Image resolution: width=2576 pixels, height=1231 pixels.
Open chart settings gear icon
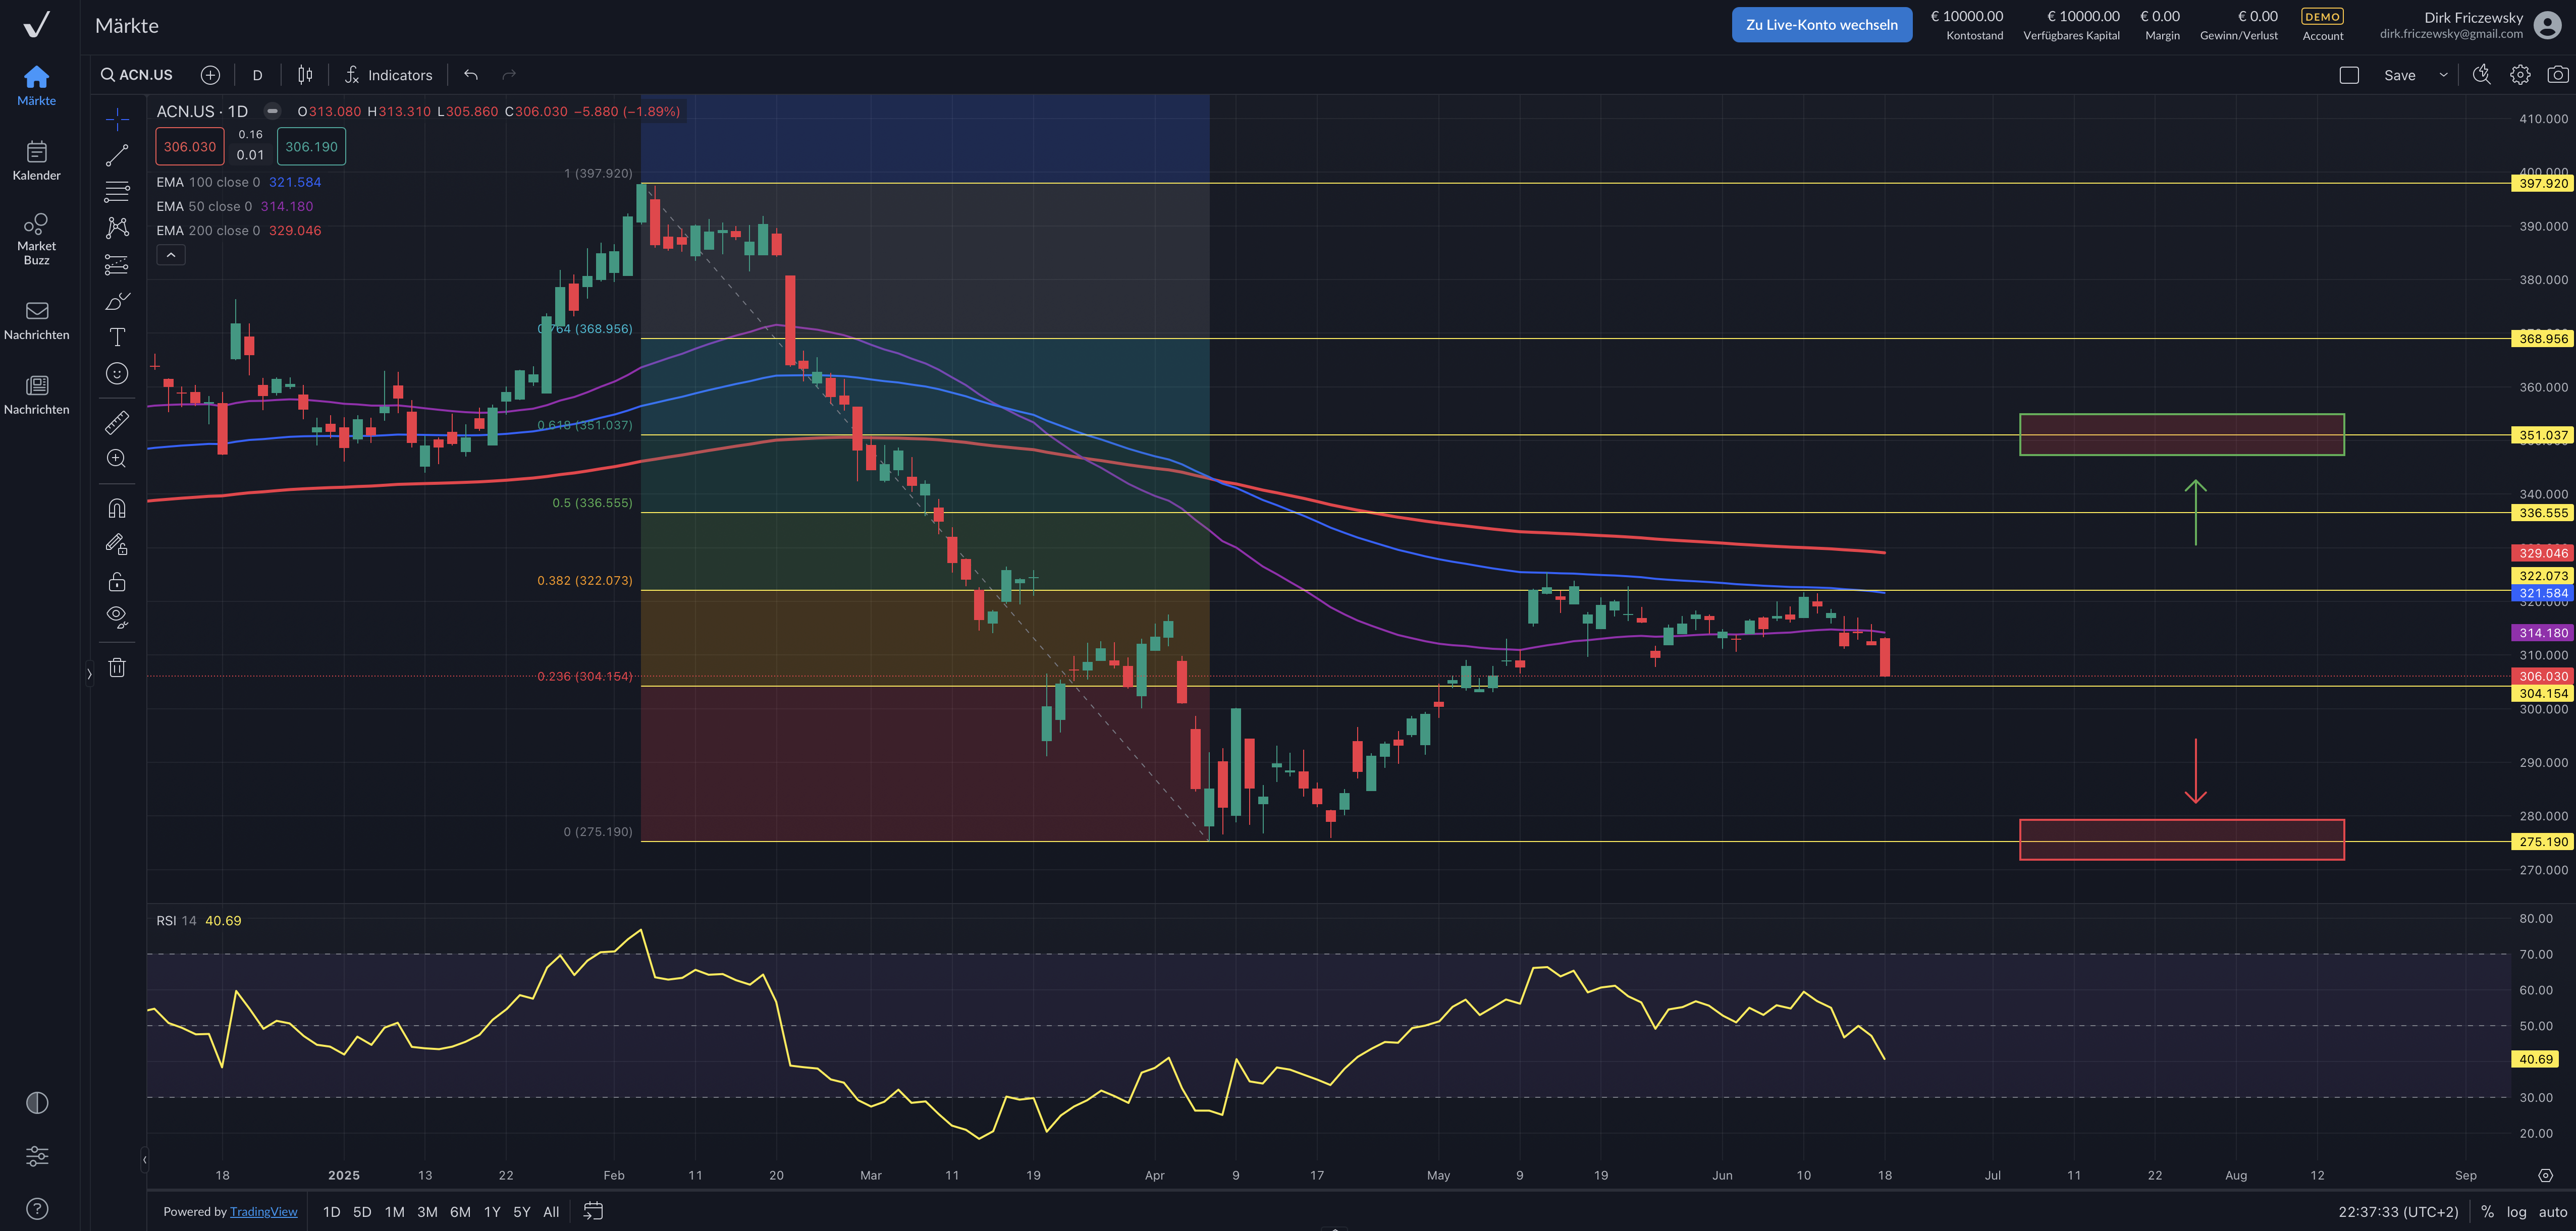pos(2519,75)
